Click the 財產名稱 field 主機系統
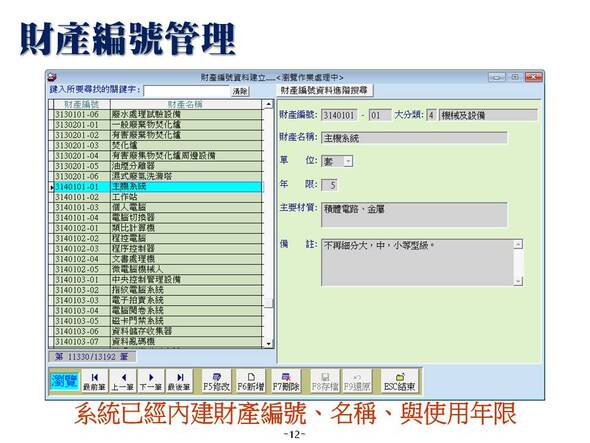The width and height of the screenshot is (590, 443). pos(414,138)
